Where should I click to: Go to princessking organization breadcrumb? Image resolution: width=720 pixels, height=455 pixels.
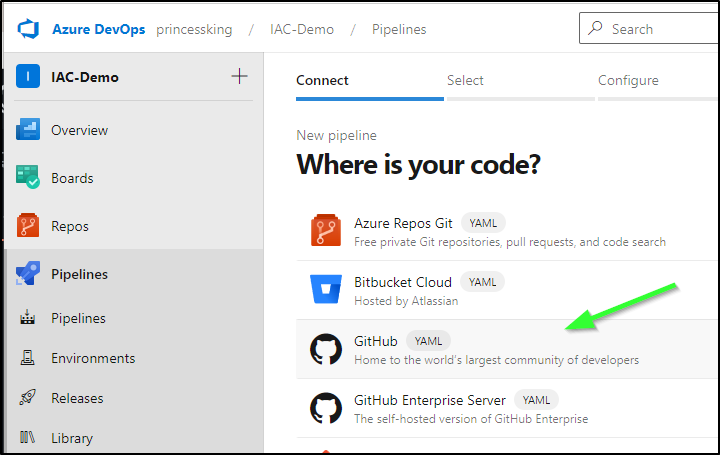194,29
